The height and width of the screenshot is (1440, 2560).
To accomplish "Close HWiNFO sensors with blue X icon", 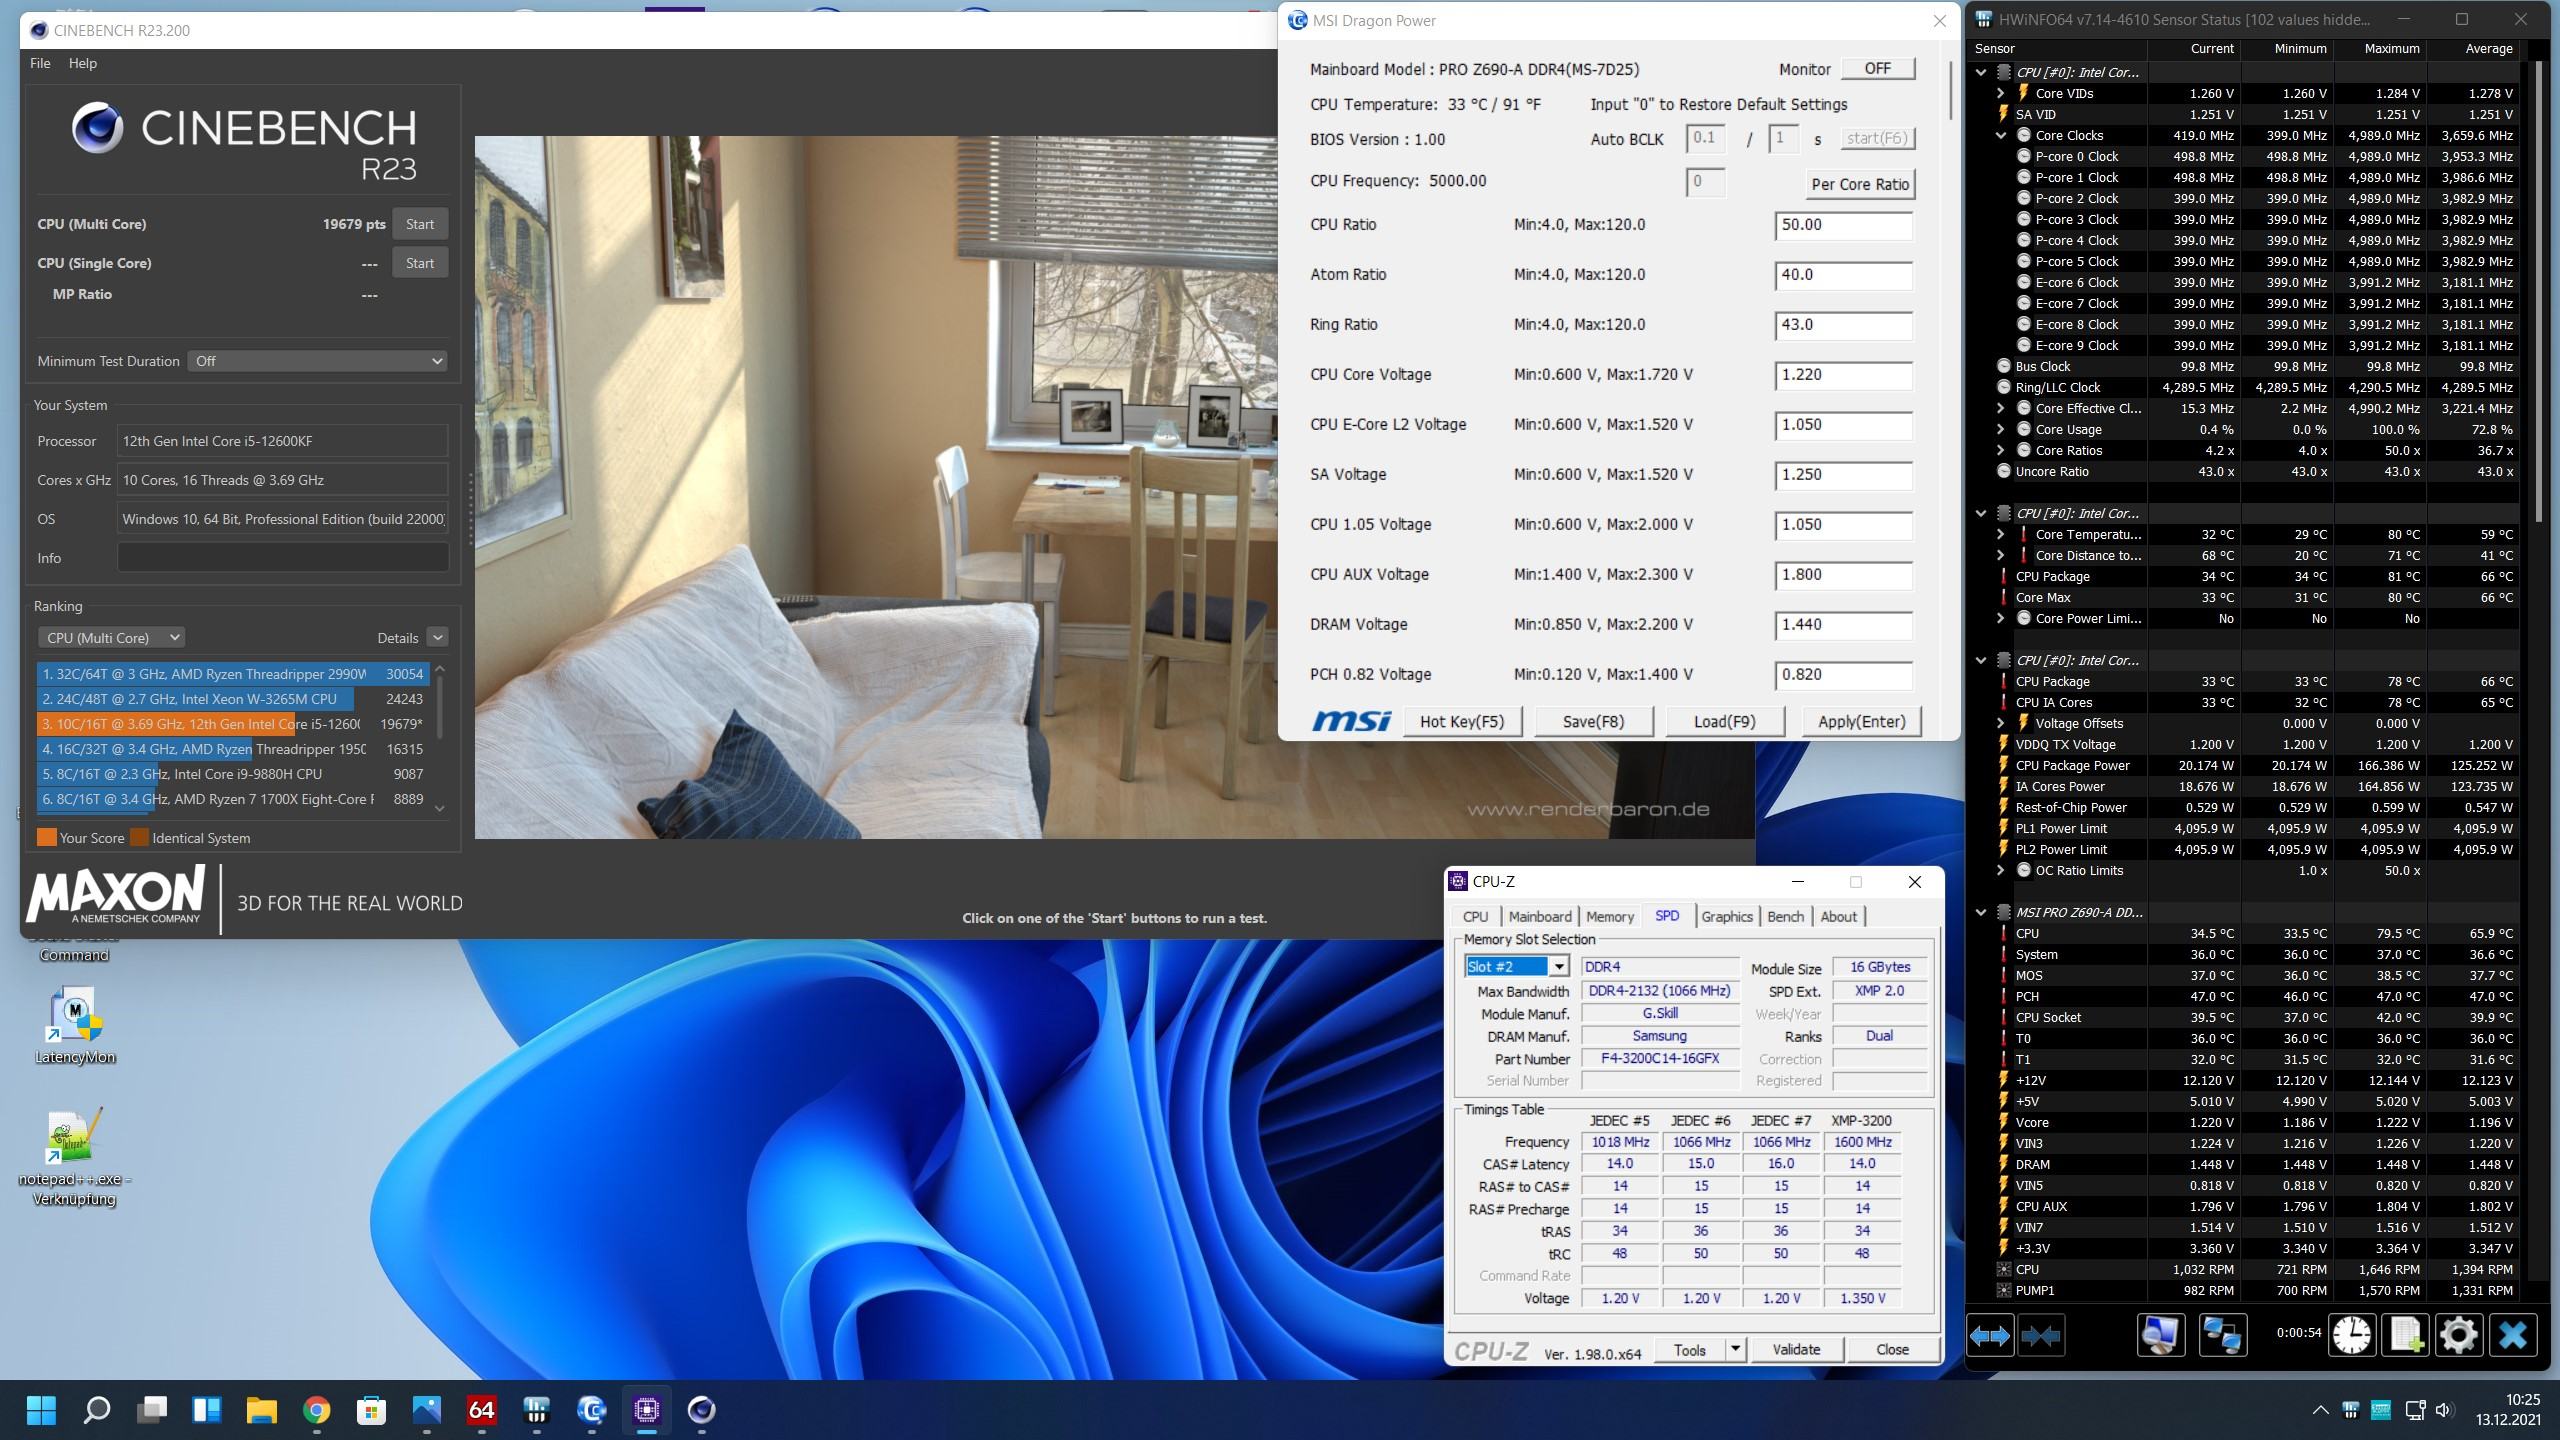I will pos(2513,1336).
